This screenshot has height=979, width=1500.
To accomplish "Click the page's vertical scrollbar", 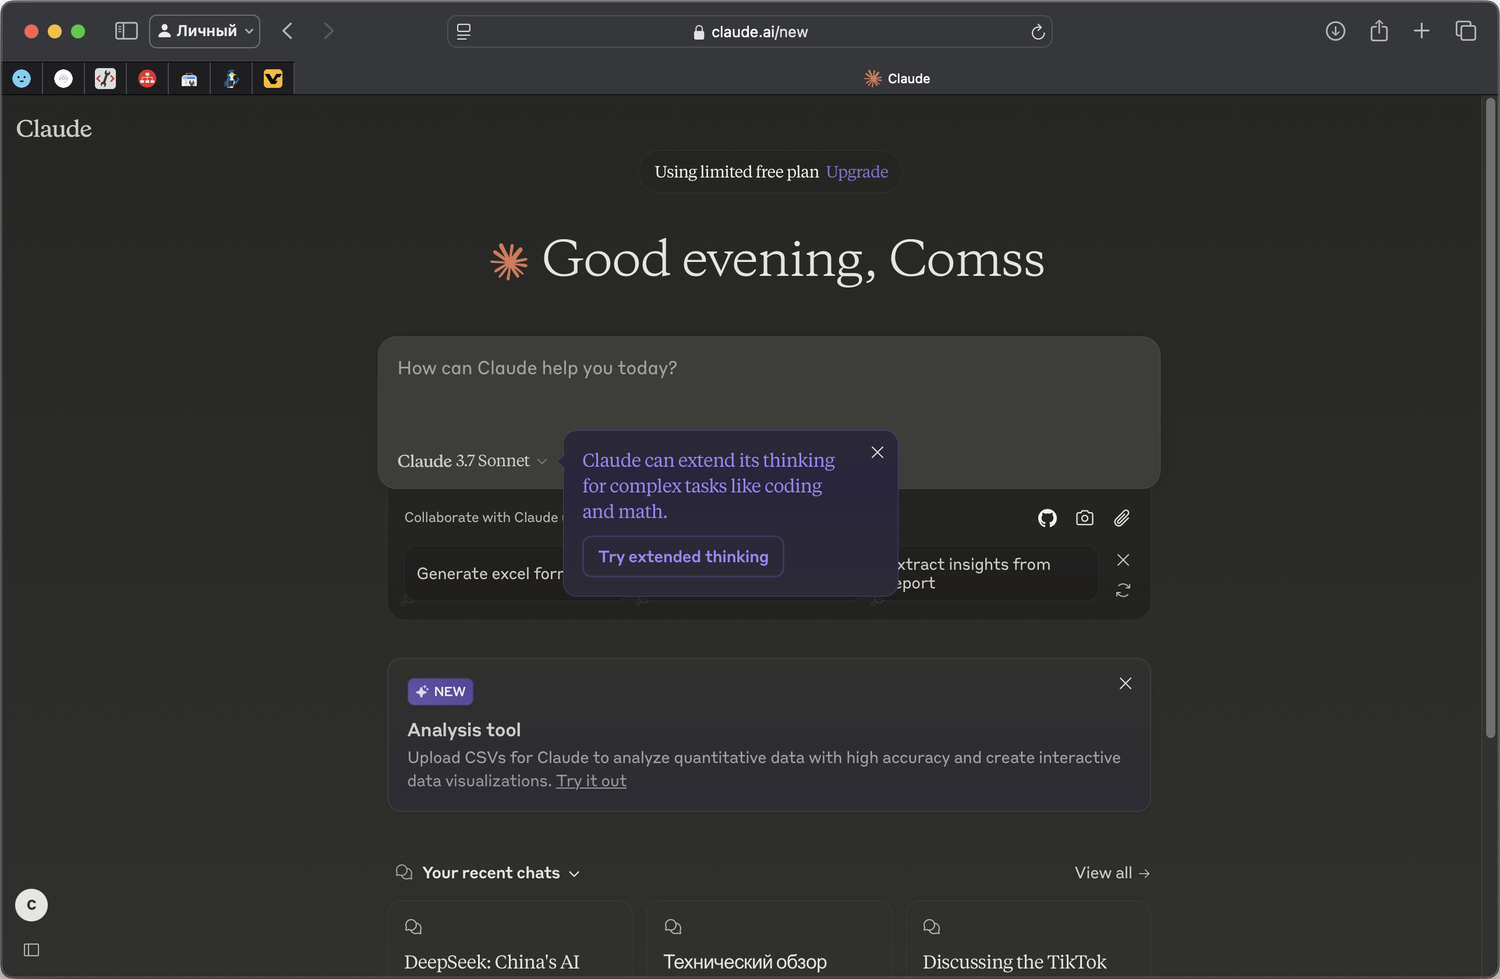I will pos(1491,420).
